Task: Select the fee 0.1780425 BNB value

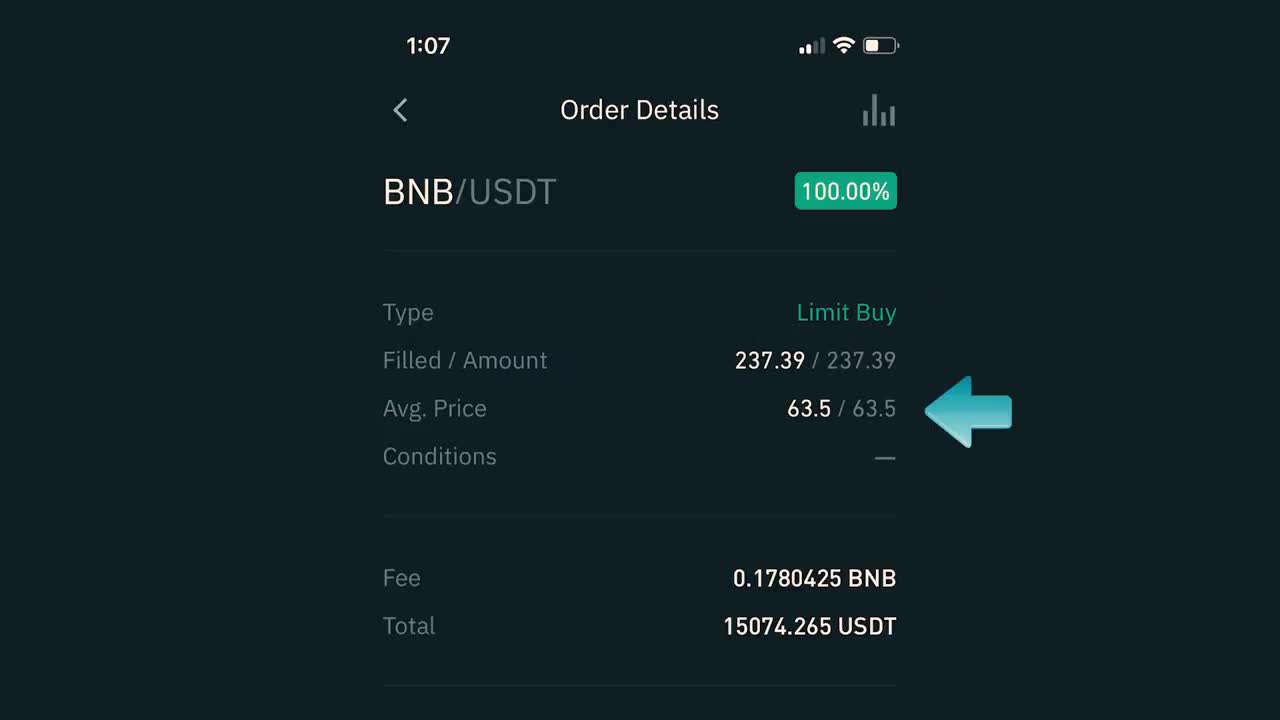Action: click(x=814, y=578)
